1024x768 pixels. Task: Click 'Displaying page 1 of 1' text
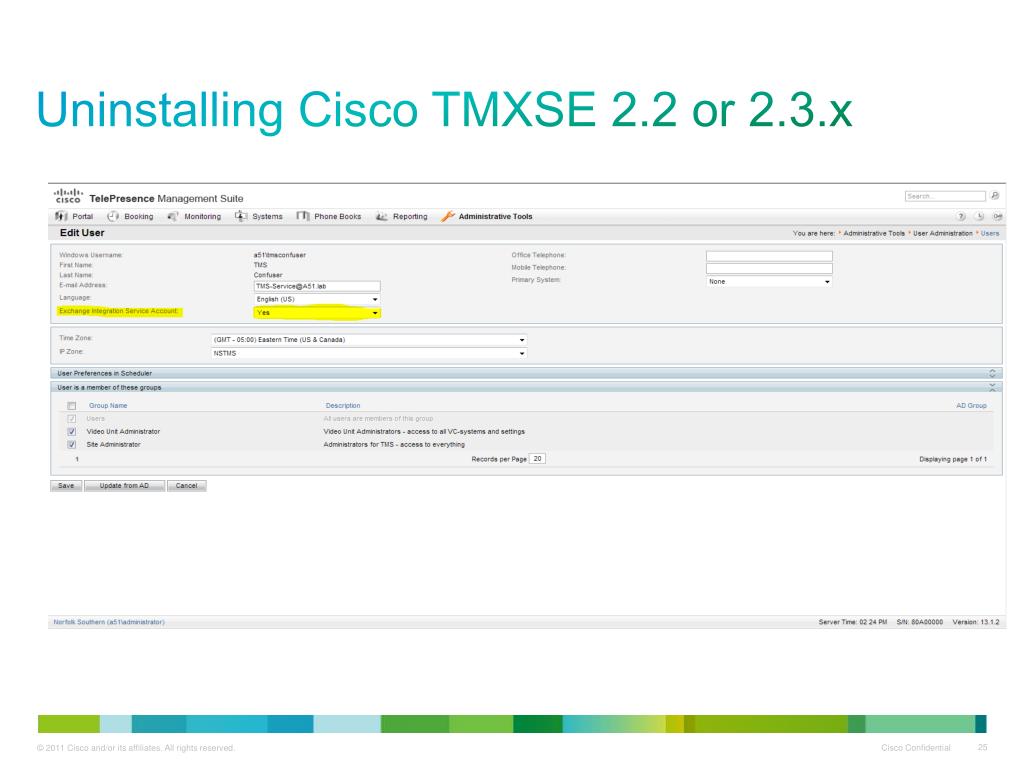[x=953, y=459]
